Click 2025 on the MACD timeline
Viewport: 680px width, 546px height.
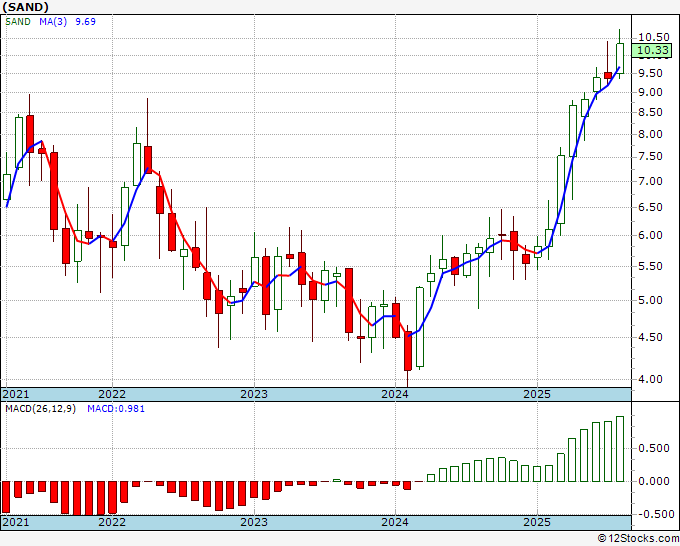pyautogui.click(x=537, y=522)
